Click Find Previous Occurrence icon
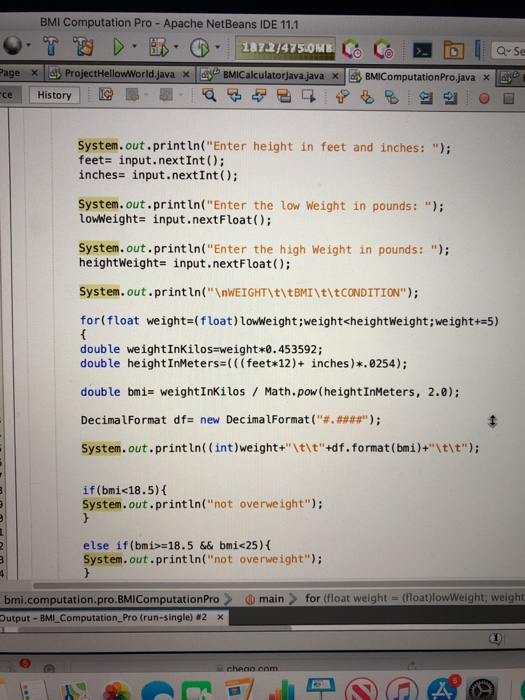Image resolution: width=525 pixels, height=700 pixels. point(234,95)
